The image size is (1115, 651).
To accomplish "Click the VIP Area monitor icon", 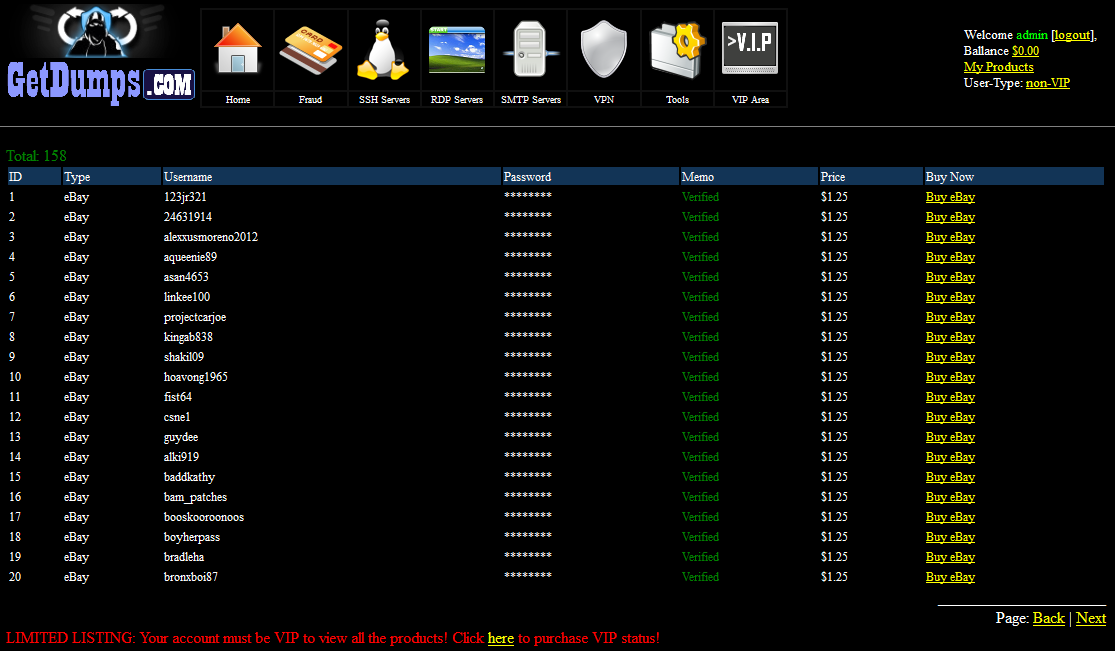I will pos(749,48).
